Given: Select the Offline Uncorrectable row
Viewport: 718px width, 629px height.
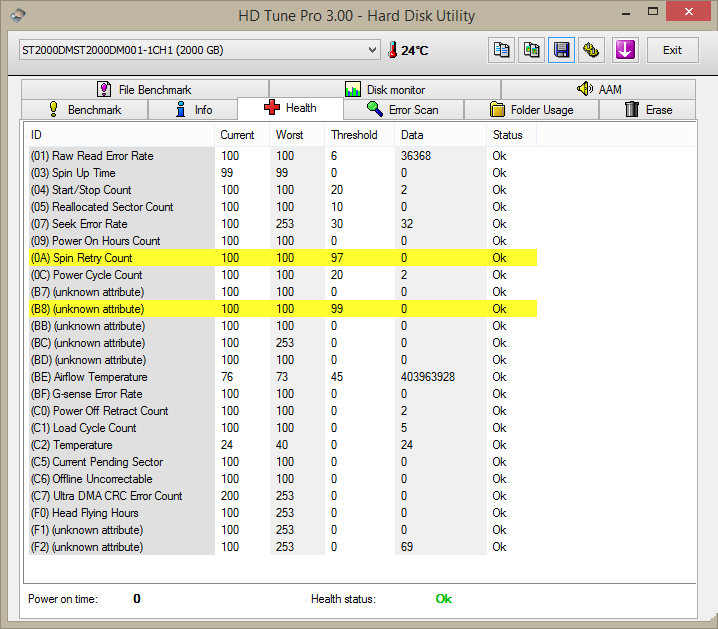Looking at the screenshot, I should point(283,478).
